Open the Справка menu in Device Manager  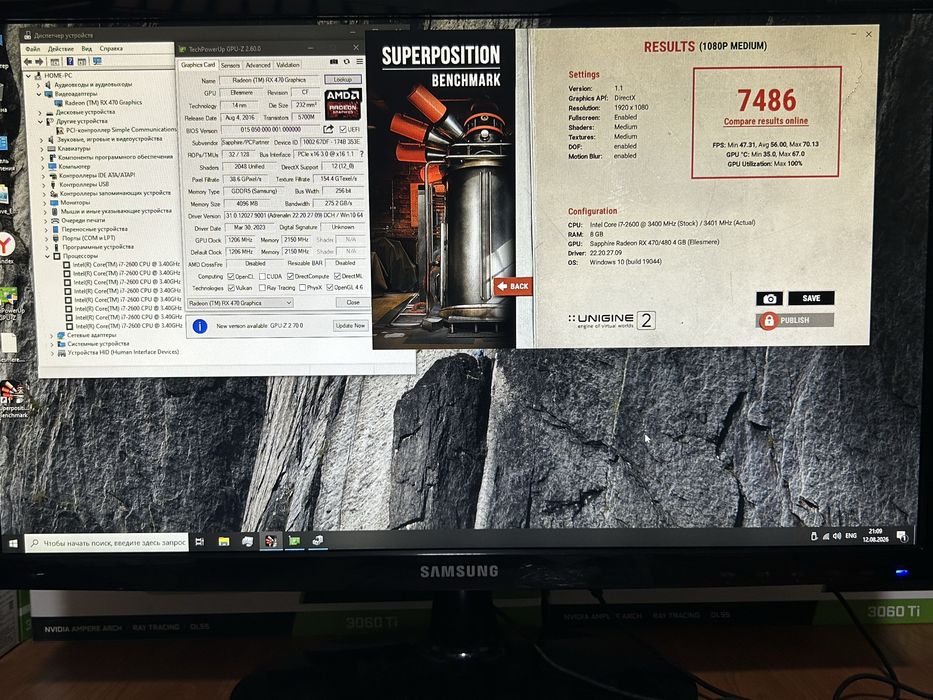pos(111,49)
